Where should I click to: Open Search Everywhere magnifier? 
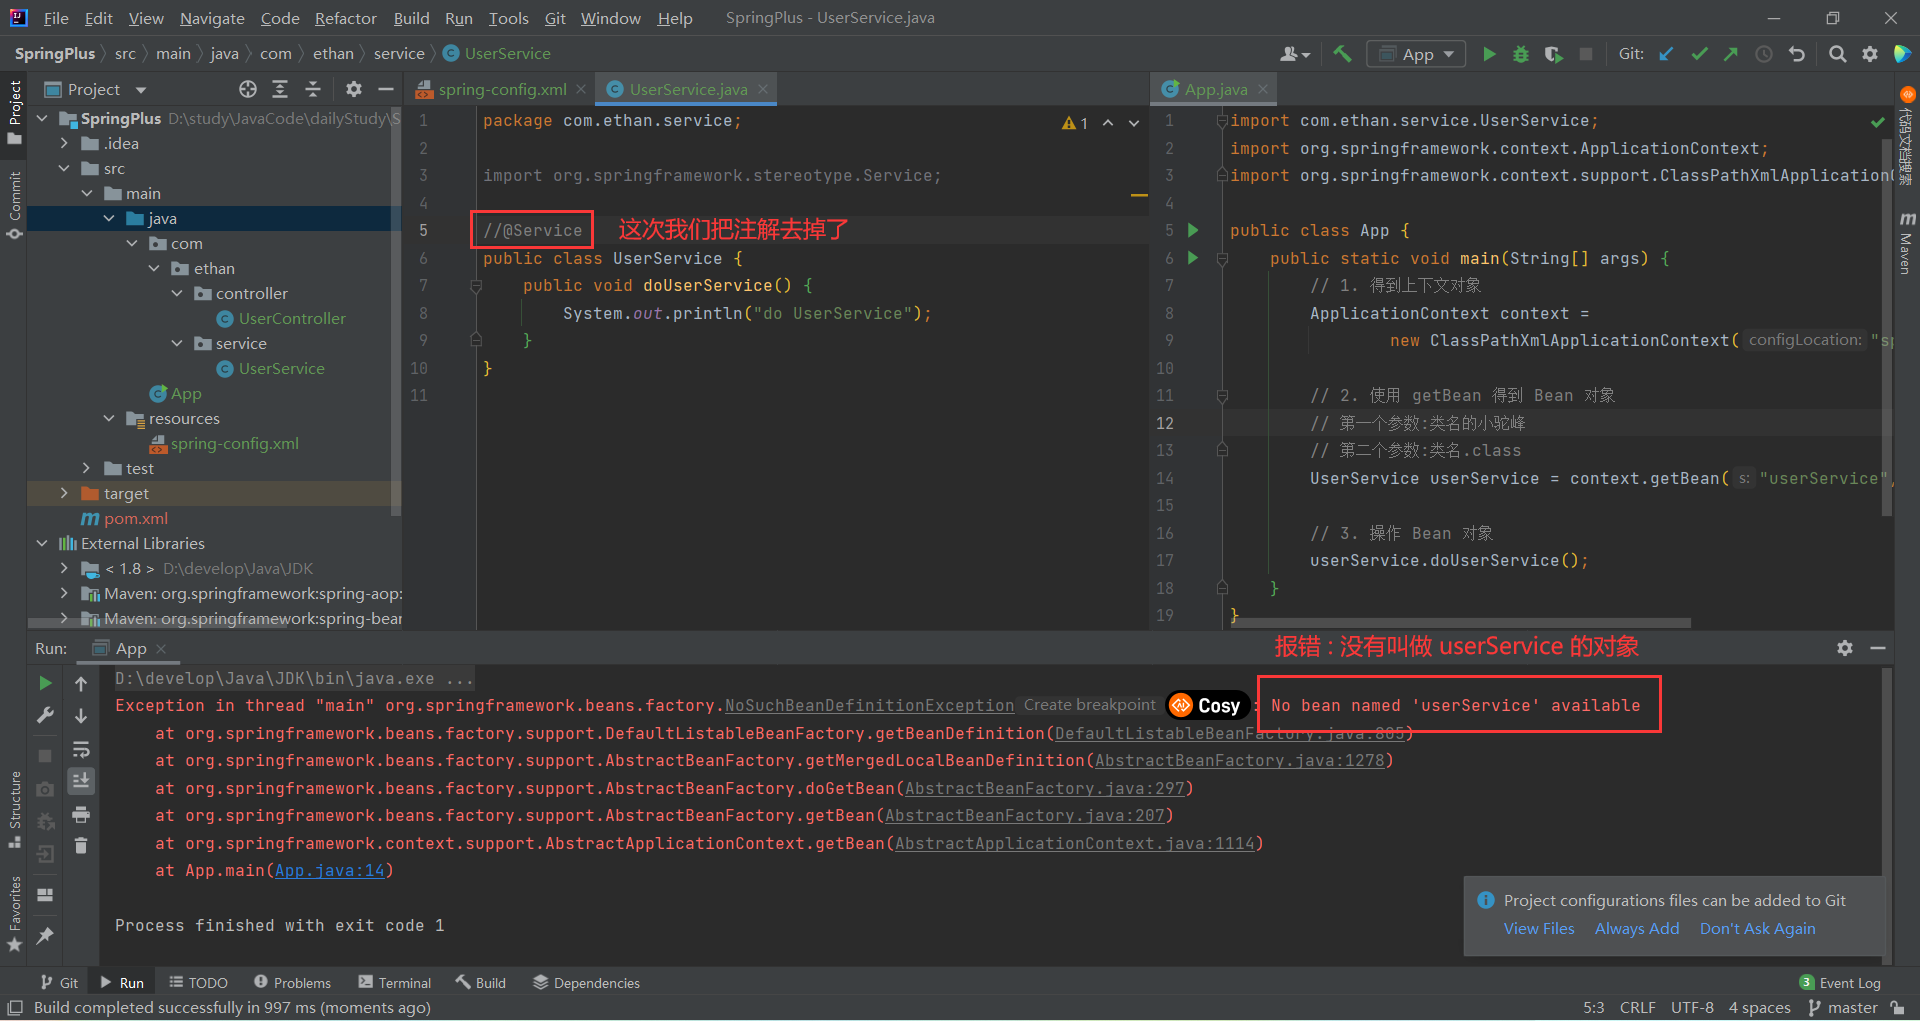click(x=1837, y=54)
